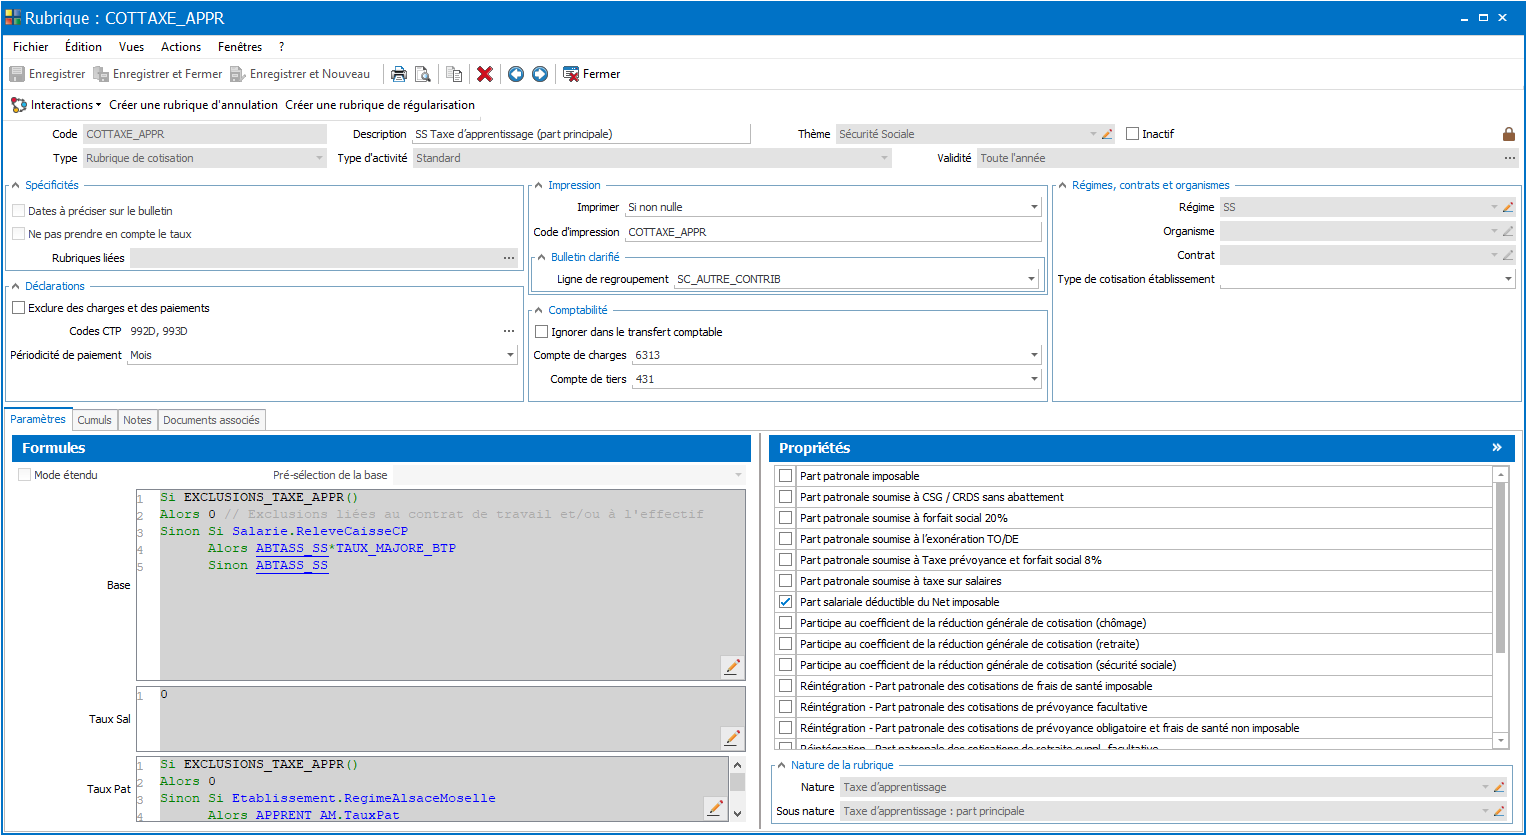
Task: Toggle the Mode étendu checkbox
Action: (x=25, y=475)
